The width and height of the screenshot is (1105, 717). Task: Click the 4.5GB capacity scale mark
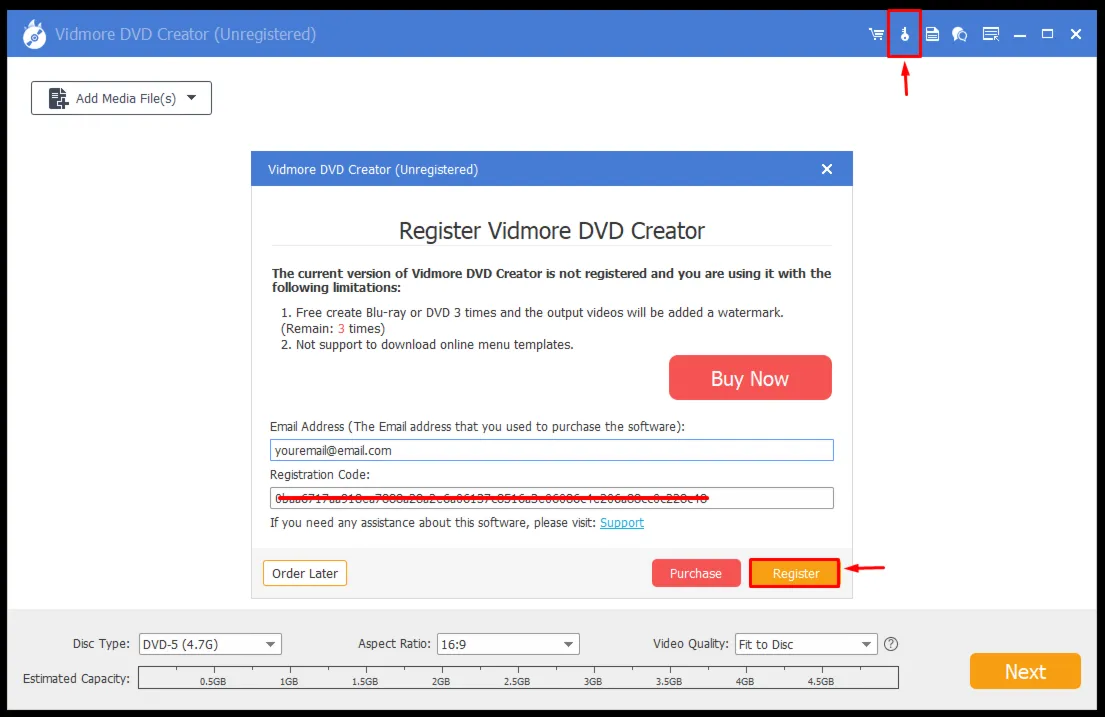tap(820, 682)
